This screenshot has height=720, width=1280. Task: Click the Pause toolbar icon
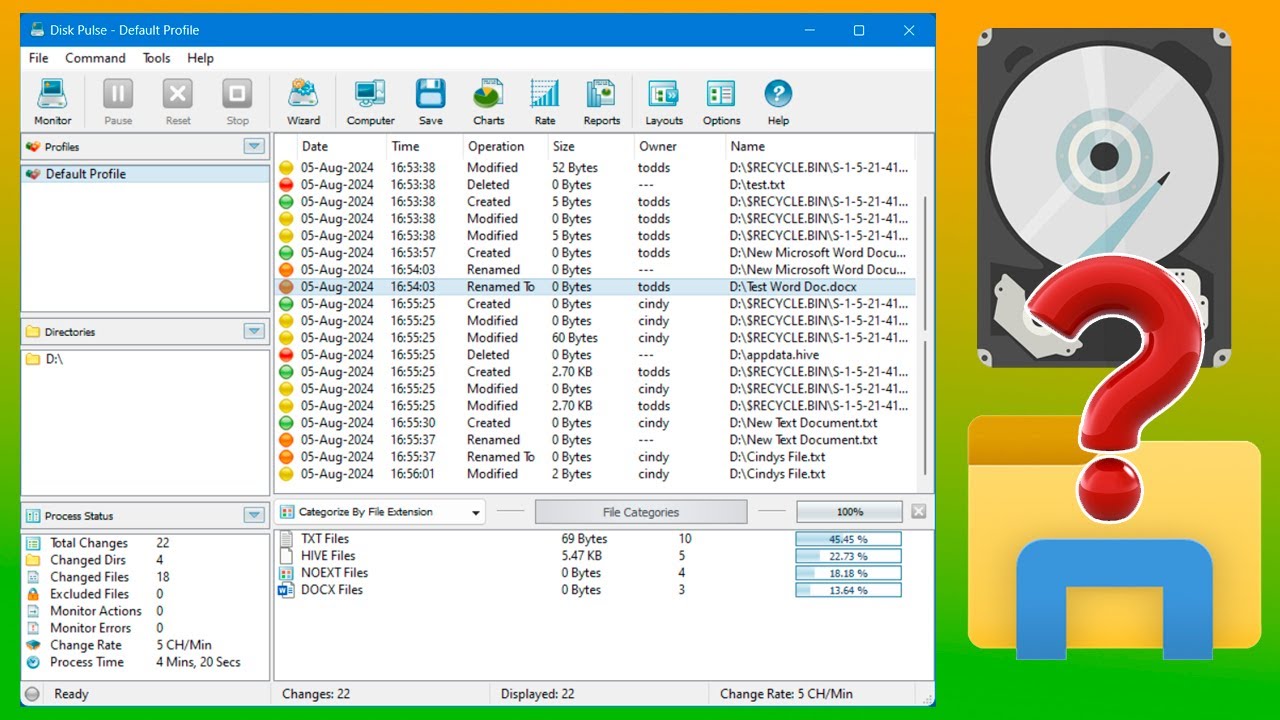point(118,95)
